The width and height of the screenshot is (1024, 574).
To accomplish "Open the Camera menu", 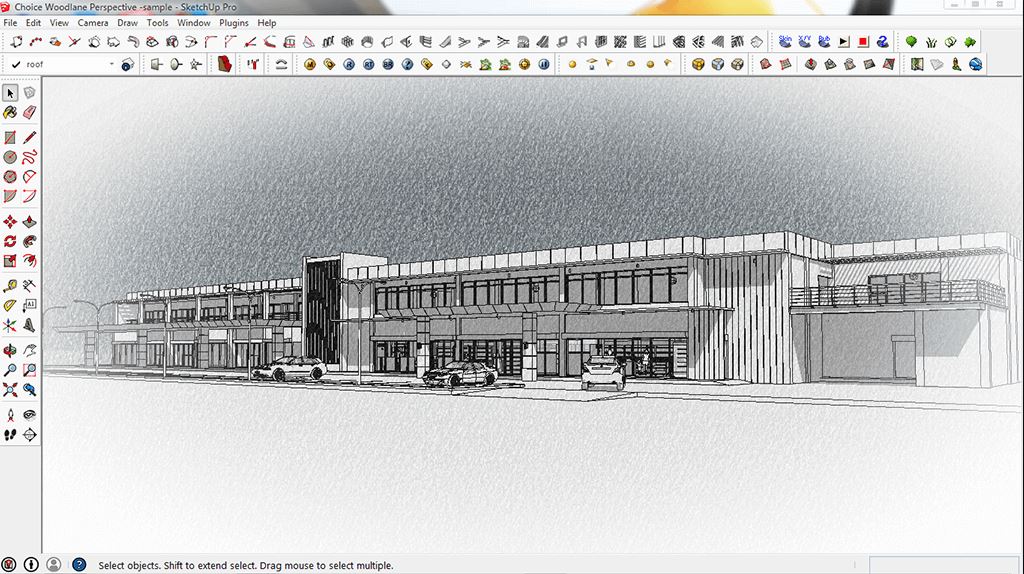I will (93, 22).
